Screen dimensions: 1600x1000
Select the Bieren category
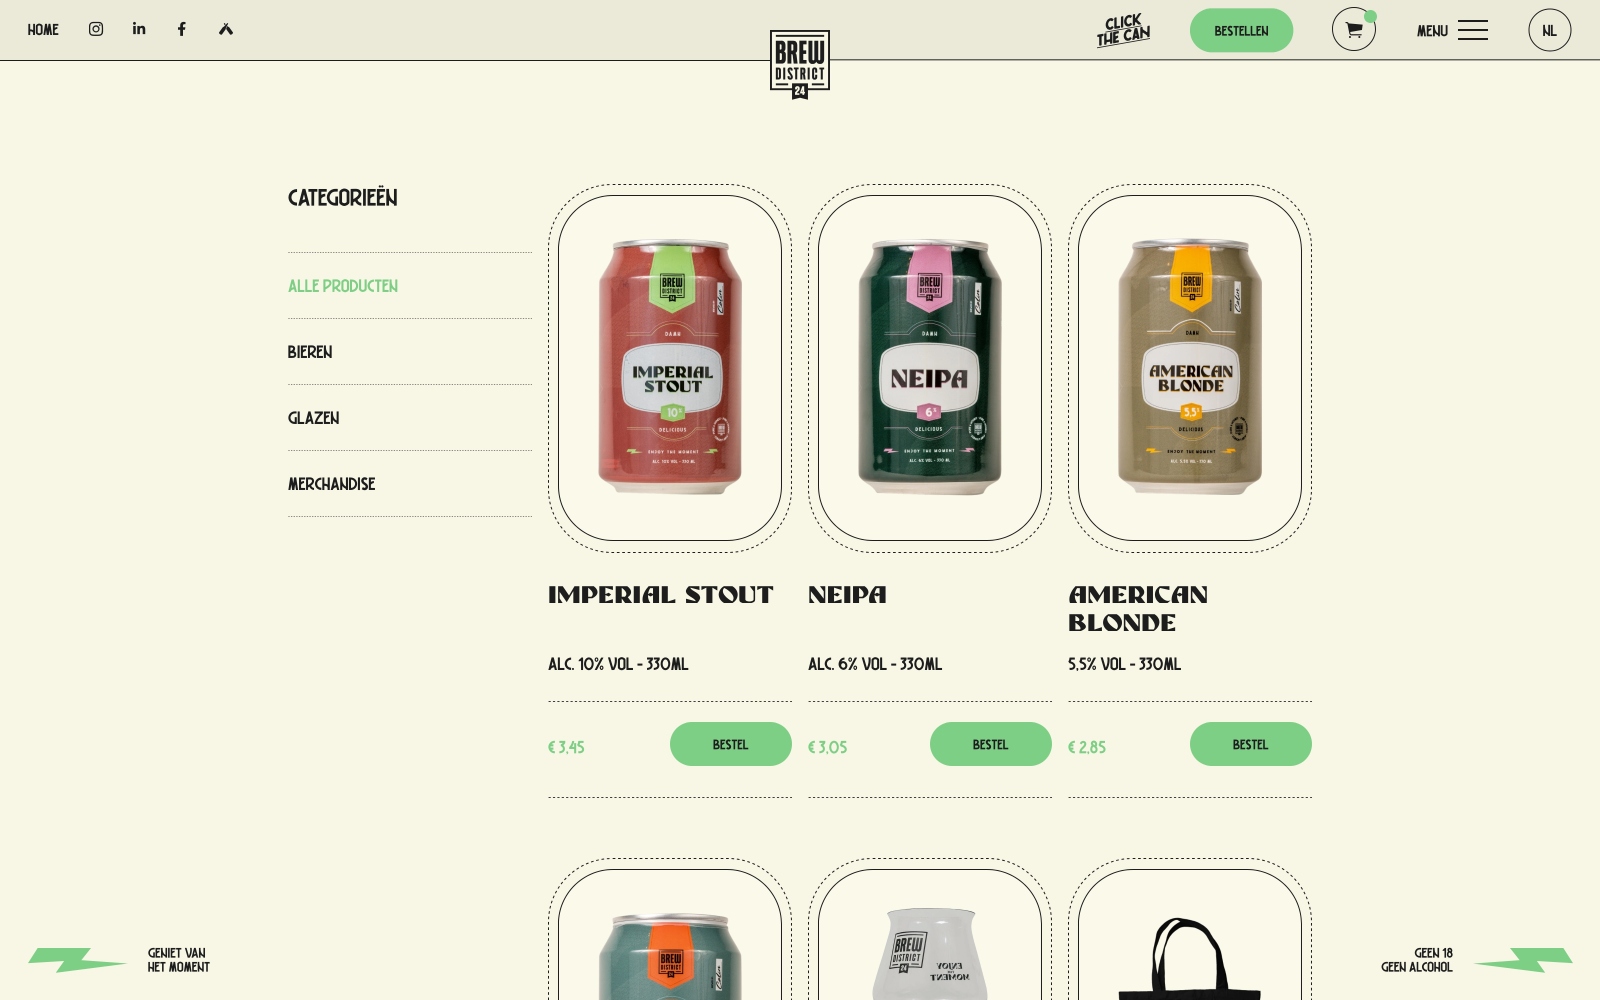(310, 352)
